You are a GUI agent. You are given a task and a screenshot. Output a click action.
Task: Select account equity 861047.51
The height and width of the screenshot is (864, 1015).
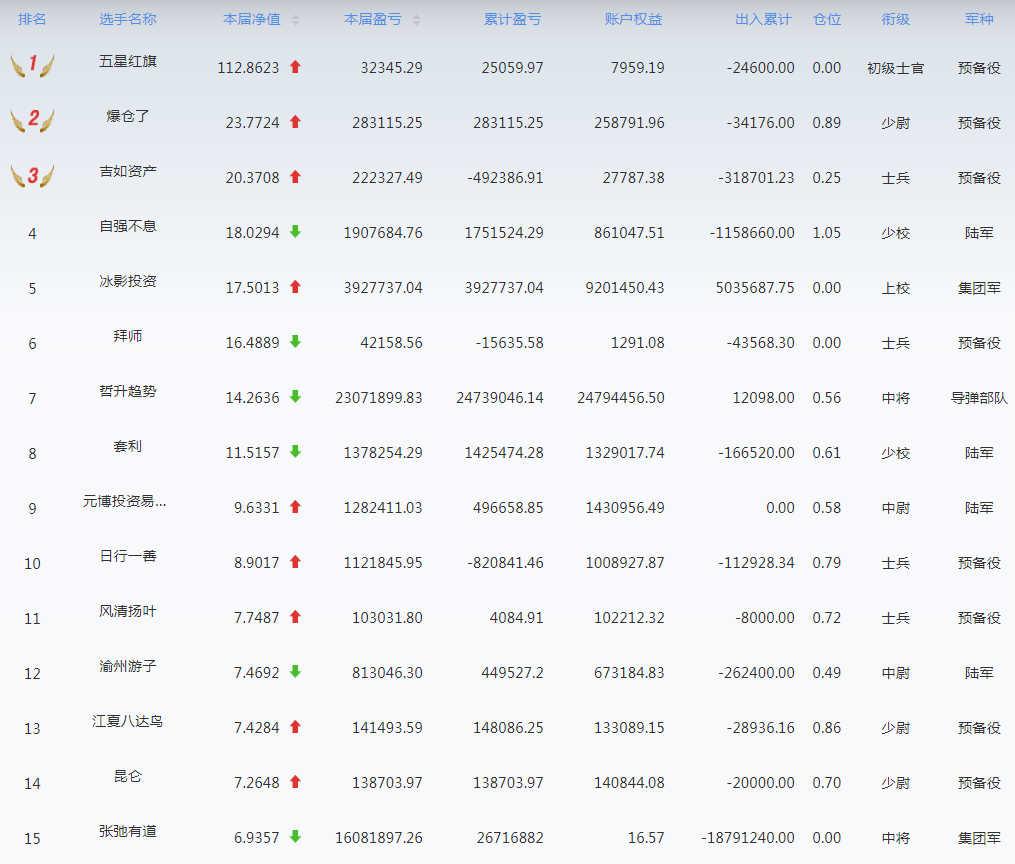point(629,233)
